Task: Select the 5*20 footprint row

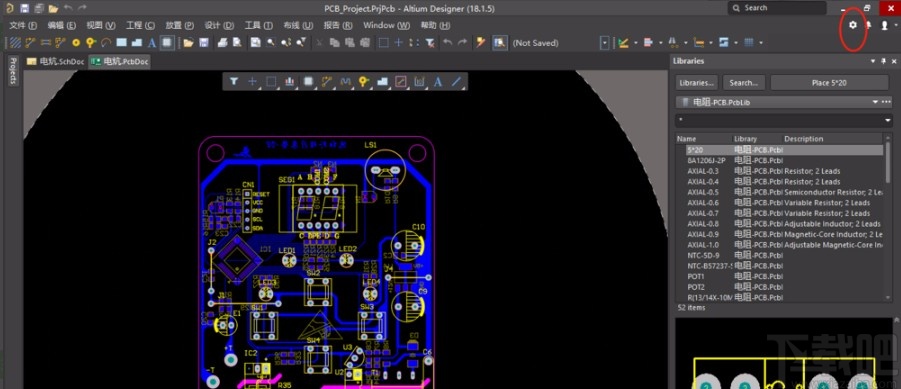Action: [780, 149]
